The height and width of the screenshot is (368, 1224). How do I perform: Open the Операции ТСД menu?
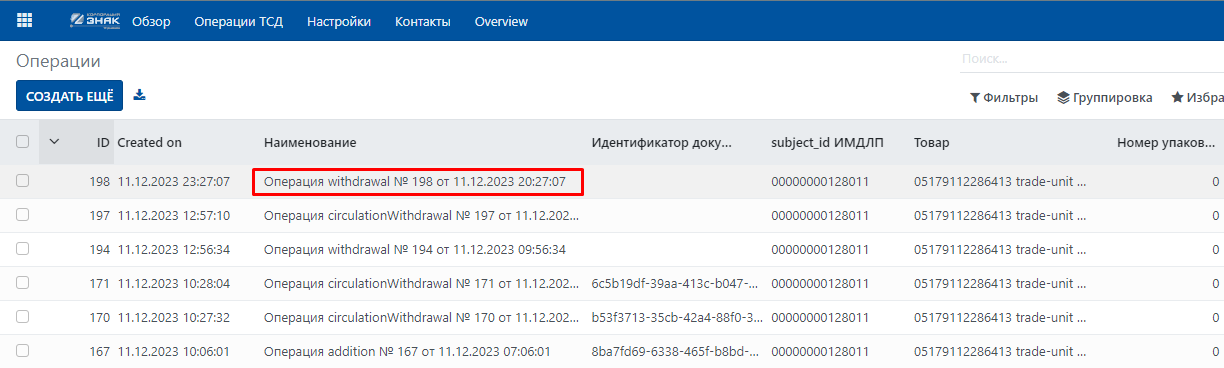238,21
